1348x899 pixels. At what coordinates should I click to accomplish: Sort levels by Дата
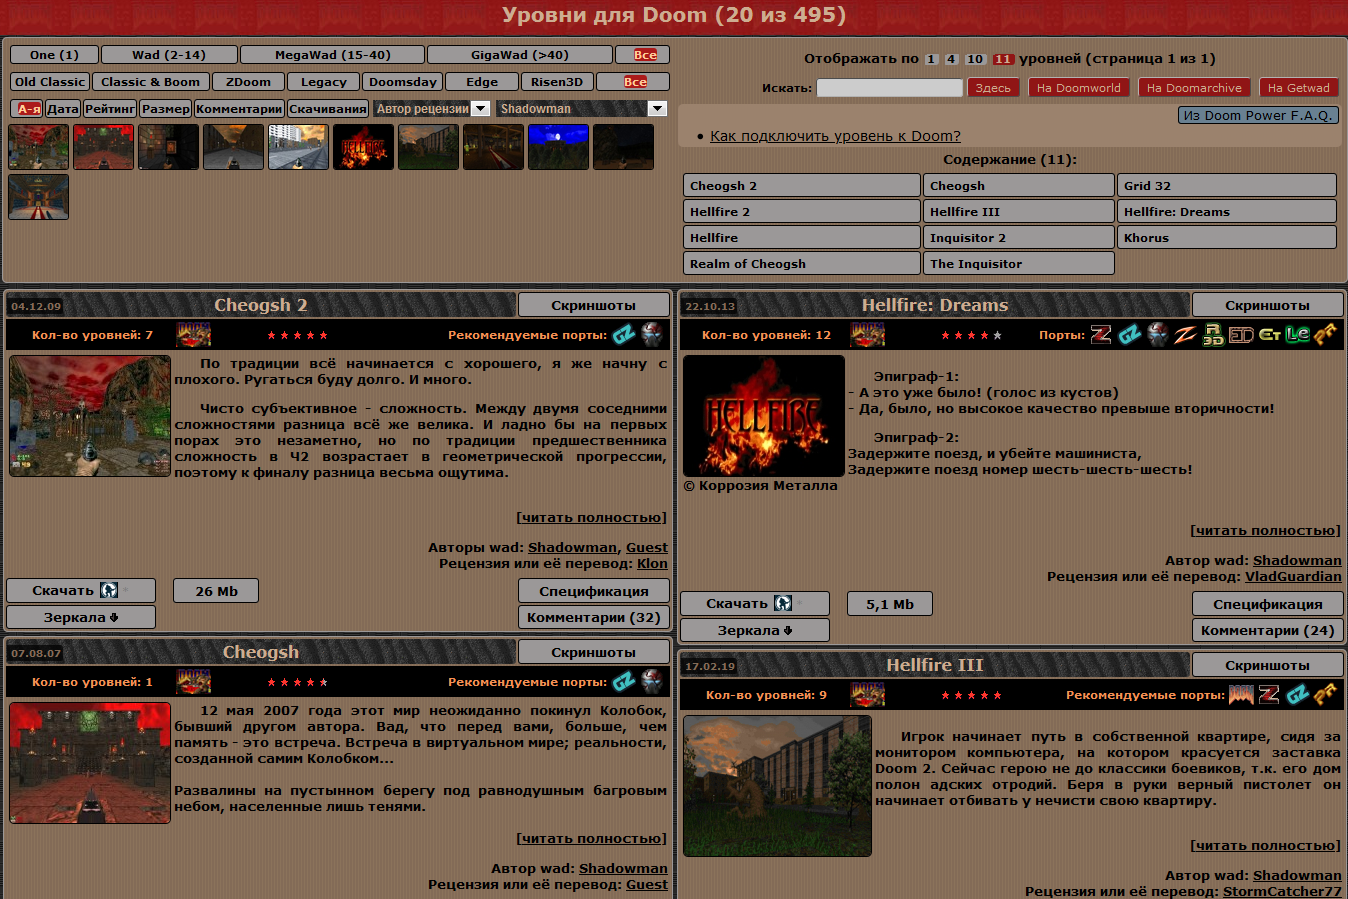point(63,108)
